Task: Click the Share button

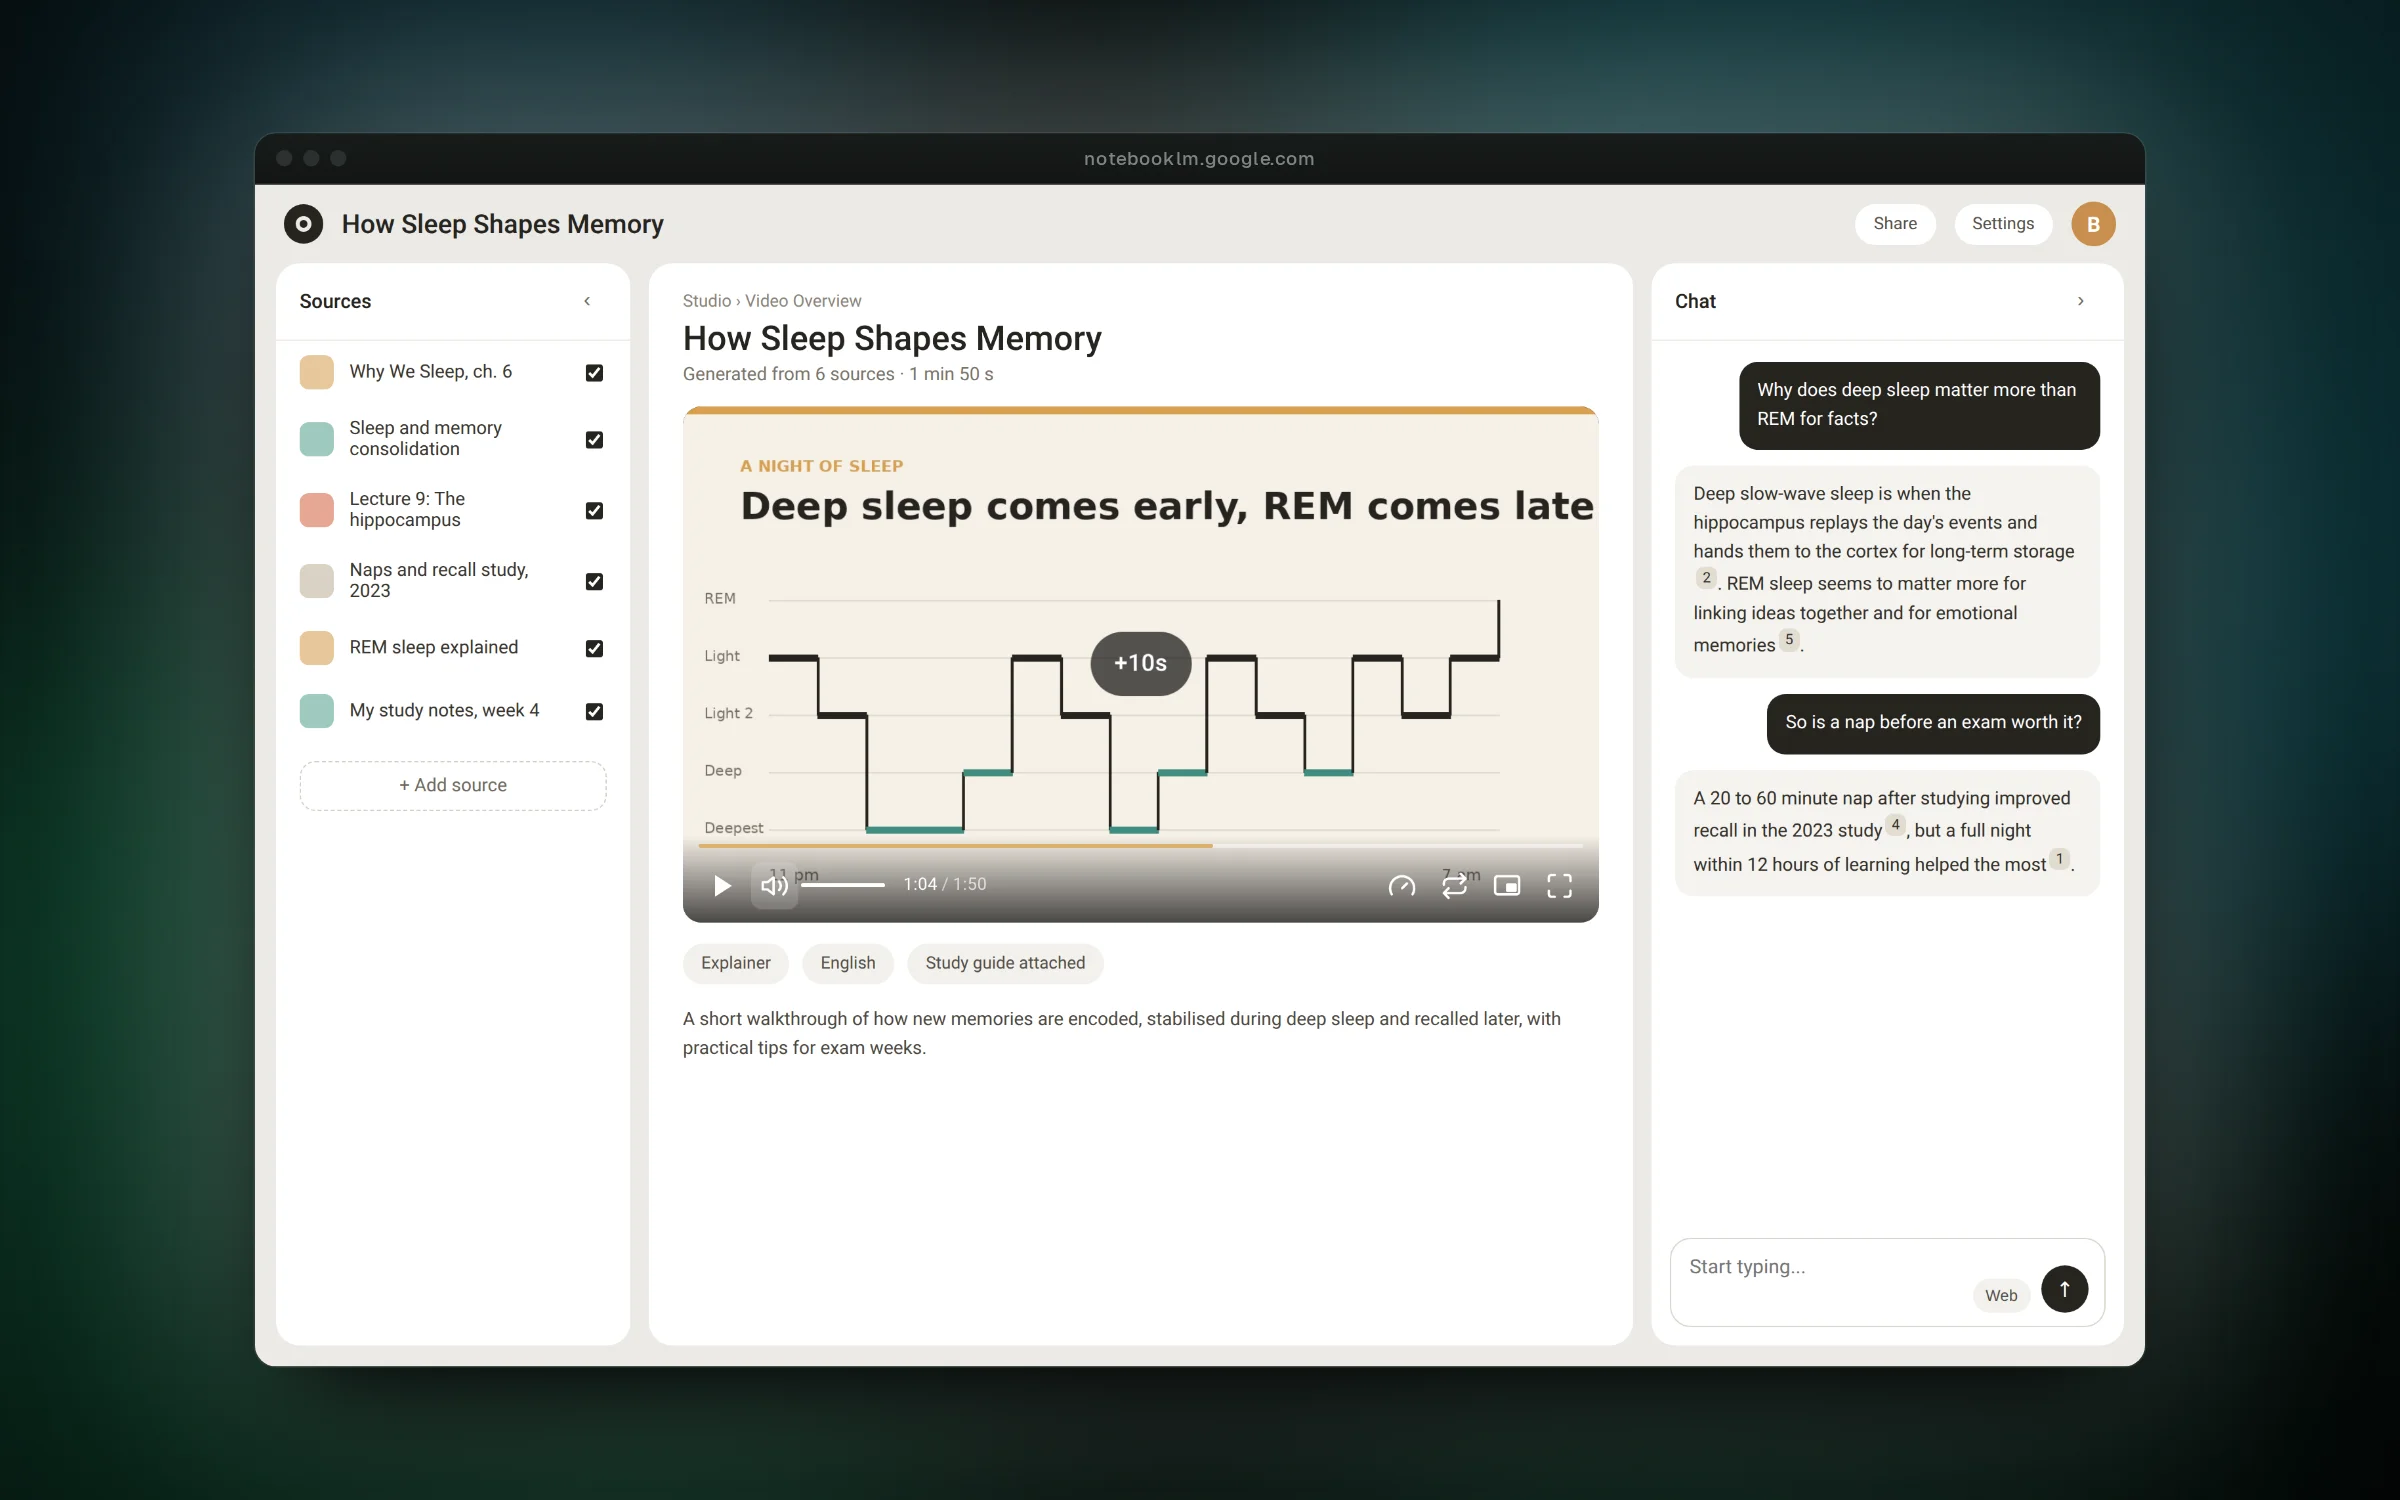Action: point(1895,224)
